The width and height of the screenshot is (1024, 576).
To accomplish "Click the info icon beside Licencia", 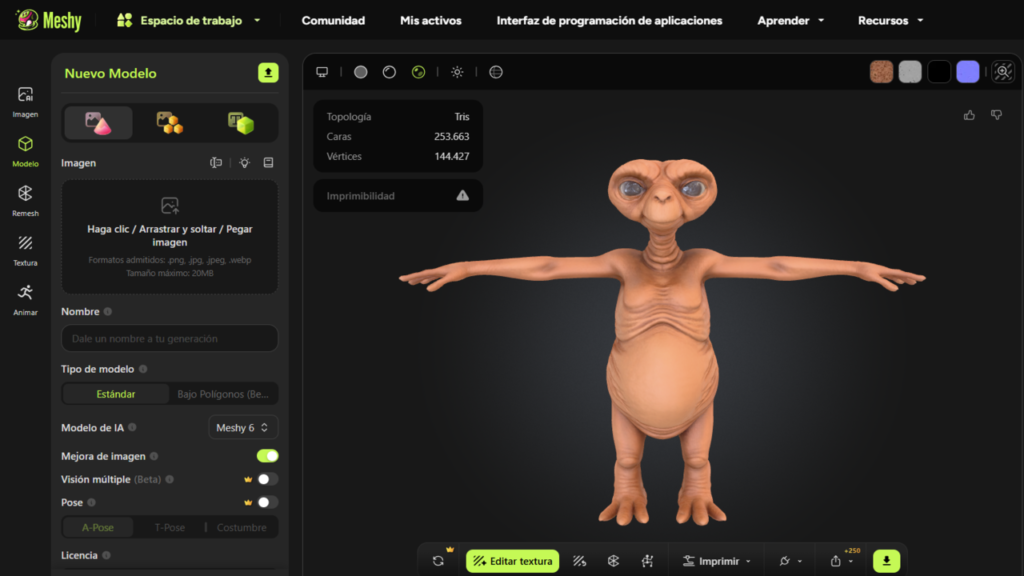I will 106,555.
